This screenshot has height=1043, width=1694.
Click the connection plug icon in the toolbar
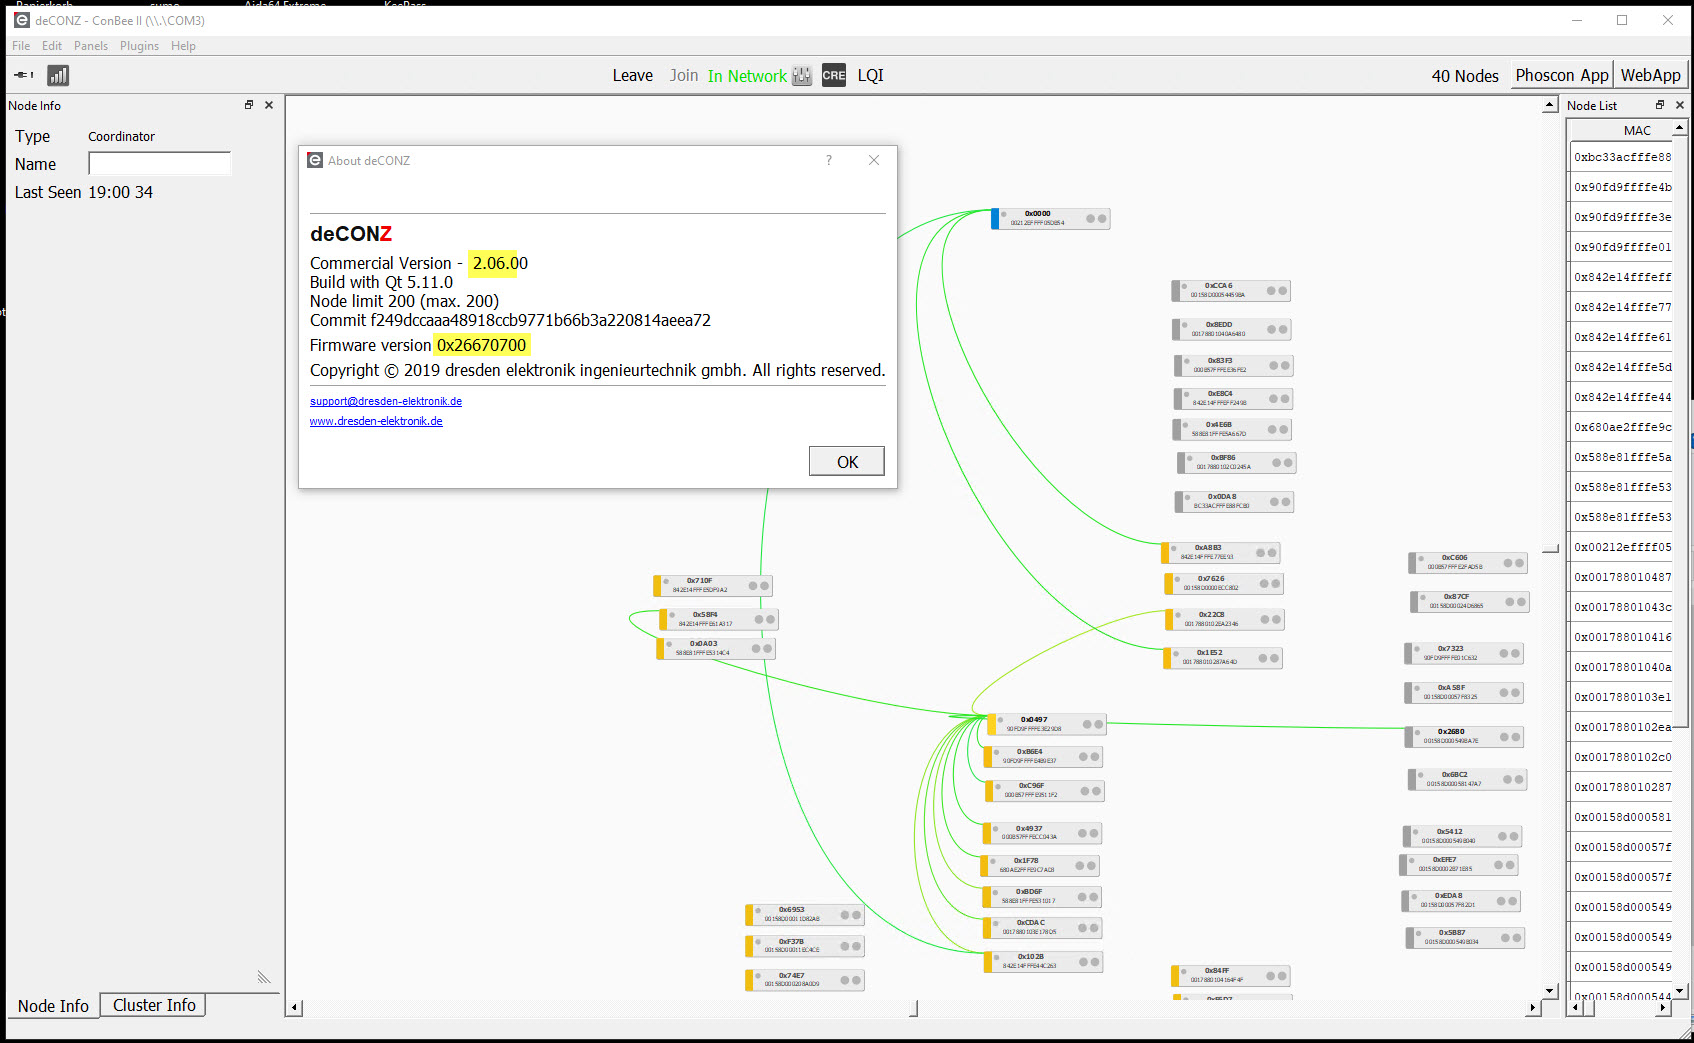(22, 75)
